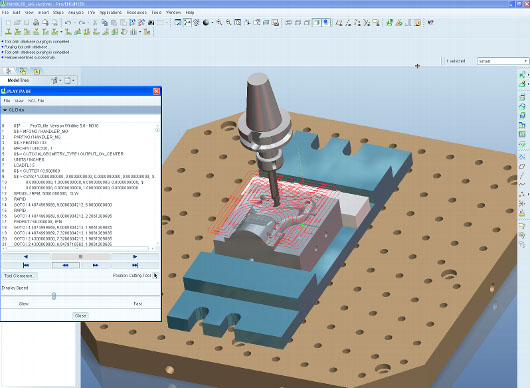
Task: Click the Zoom Out magnifier icon
Action: (229, 23)
